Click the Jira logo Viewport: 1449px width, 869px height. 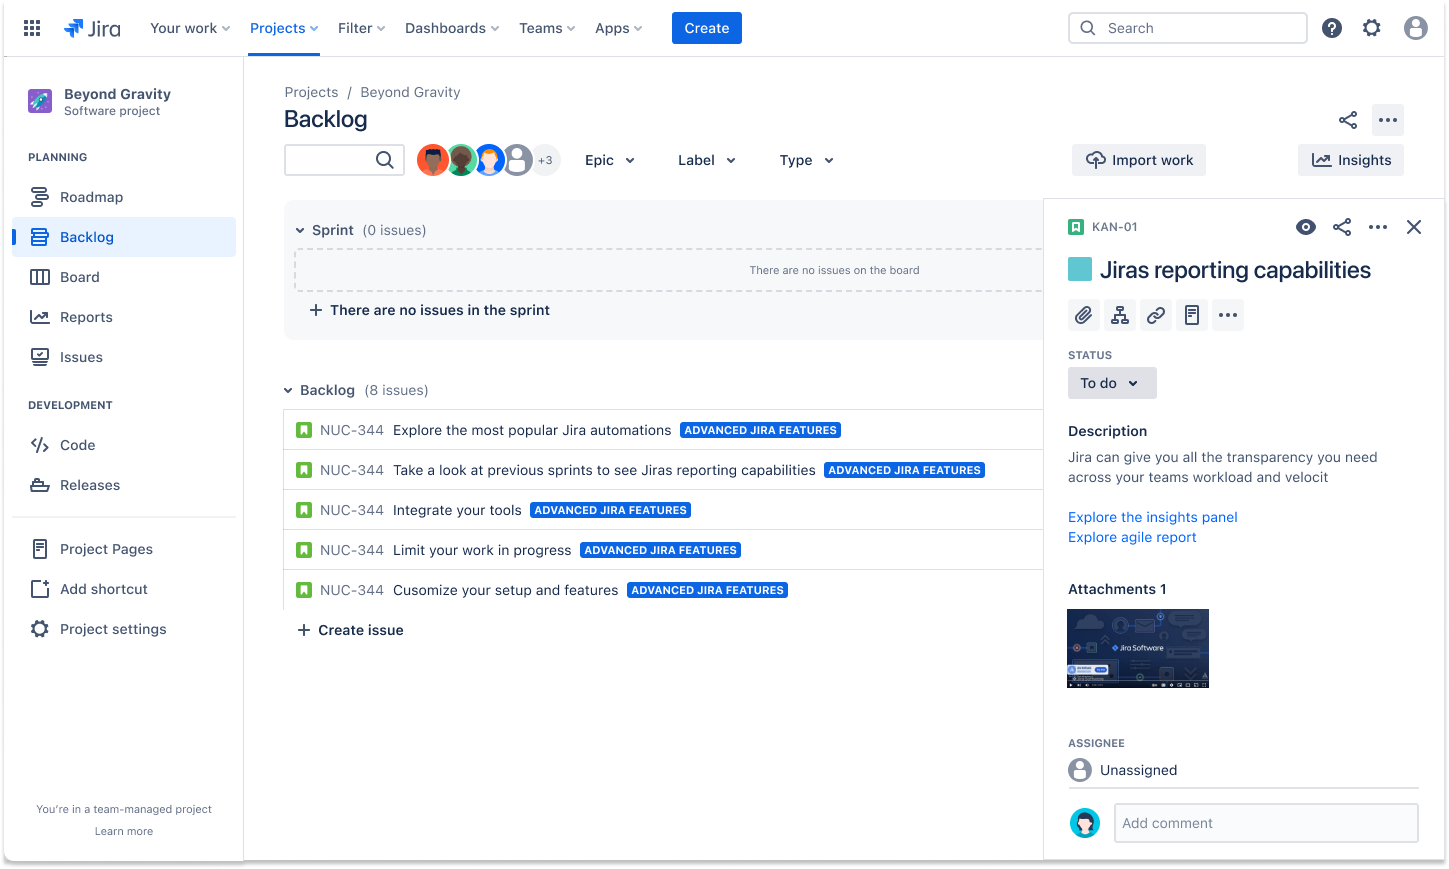coord(92,28)
